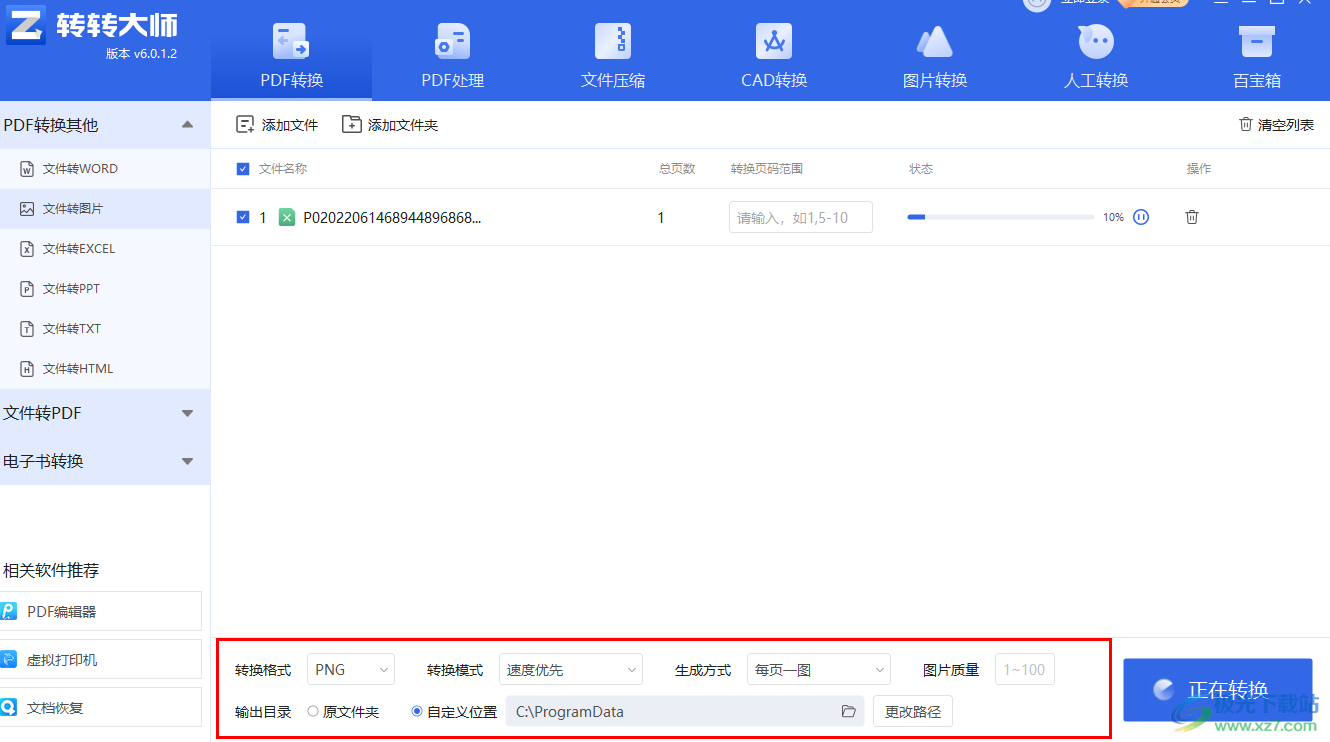
Task: Open PDF编辑器 recommended software
Action: (101, 611)
